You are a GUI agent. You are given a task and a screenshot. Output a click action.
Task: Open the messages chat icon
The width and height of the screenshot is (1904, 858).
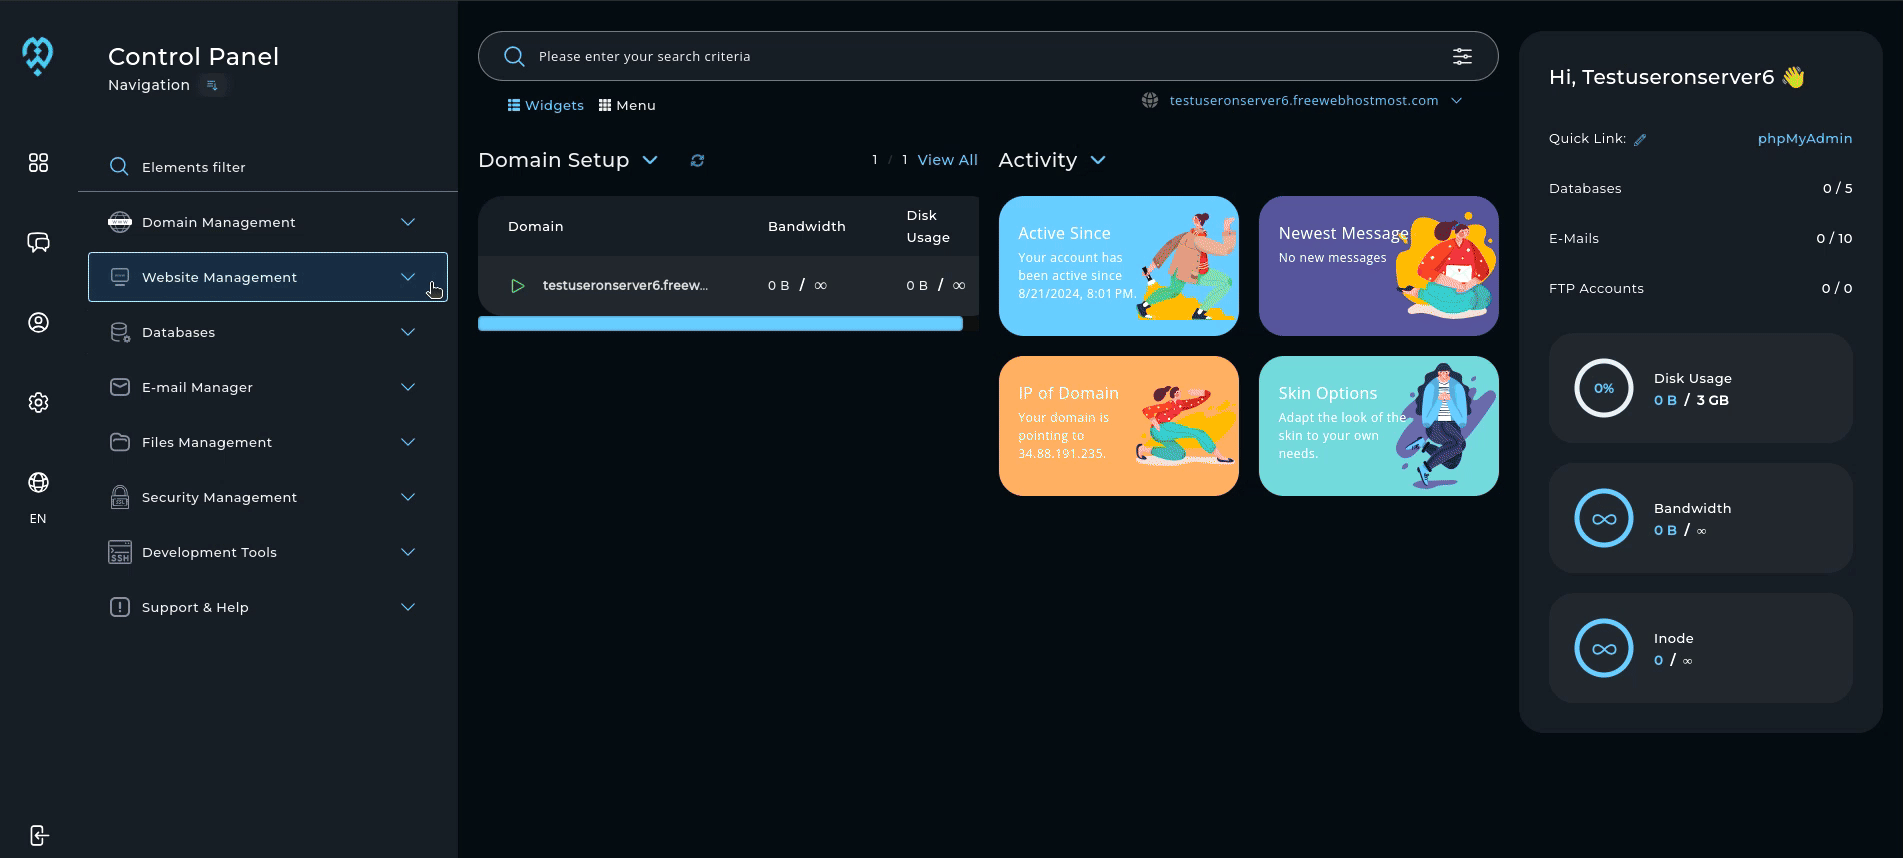[38, 243]
